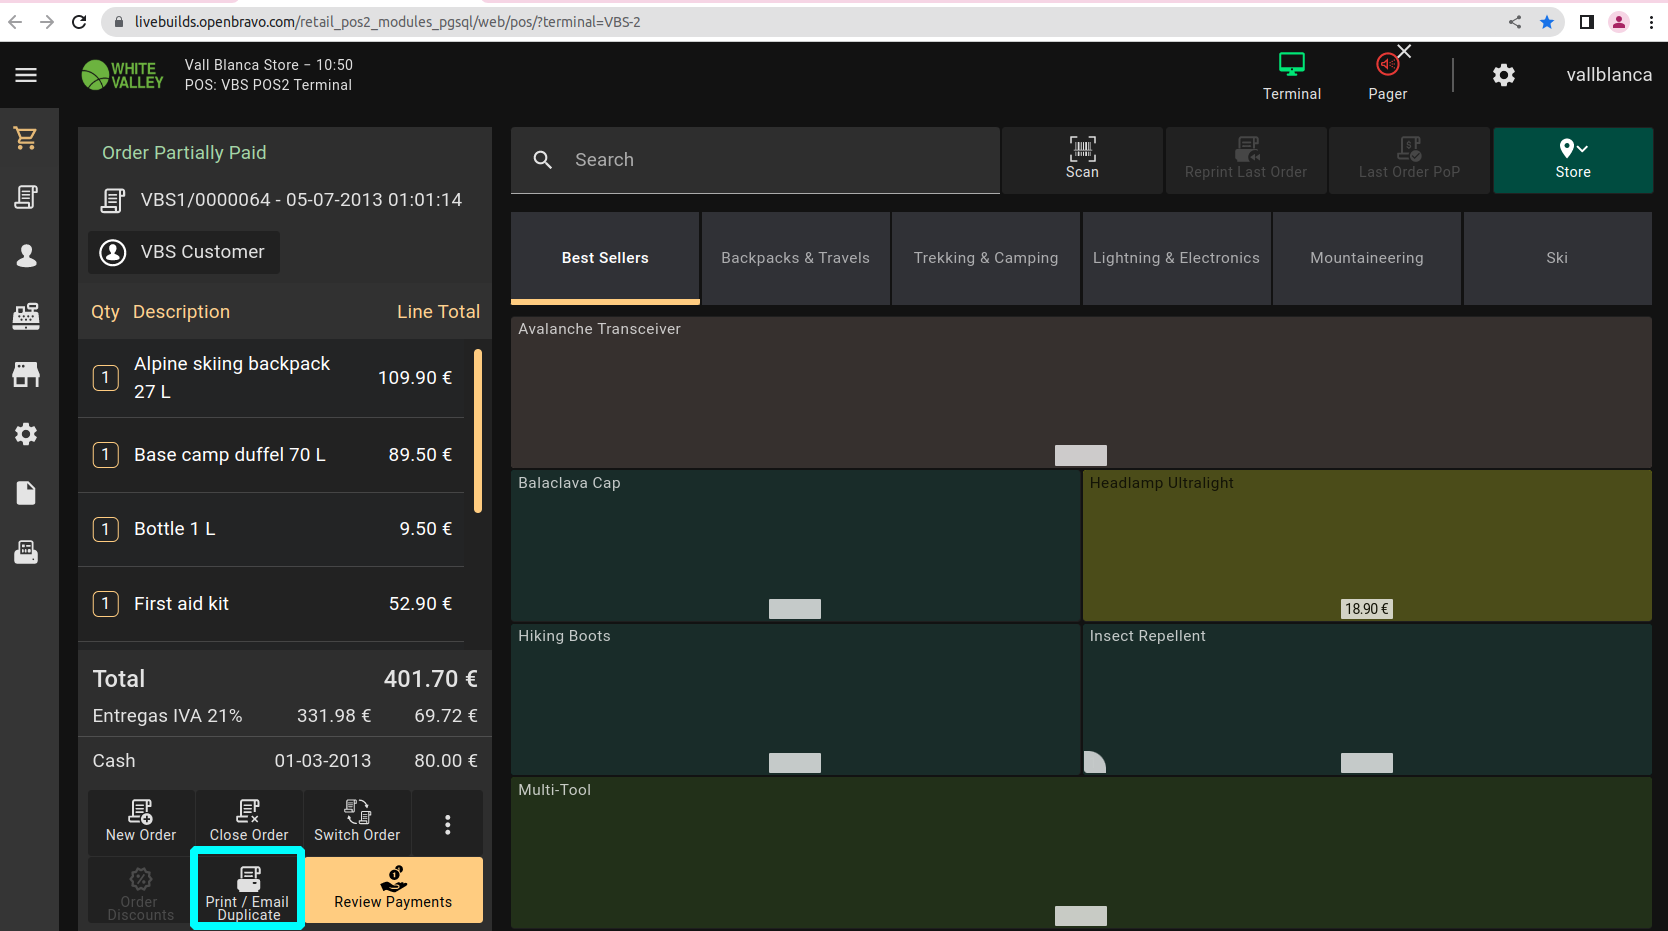
Task: Open the shopping cart sidebar icon
Action: 26,138
